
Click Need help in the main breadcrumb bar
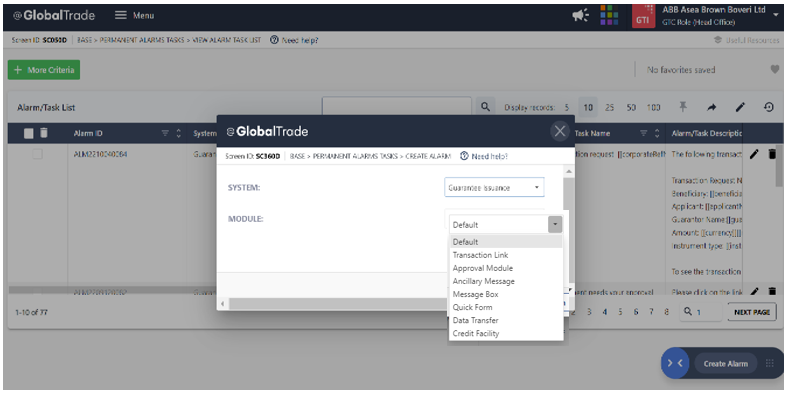point(294,40)
